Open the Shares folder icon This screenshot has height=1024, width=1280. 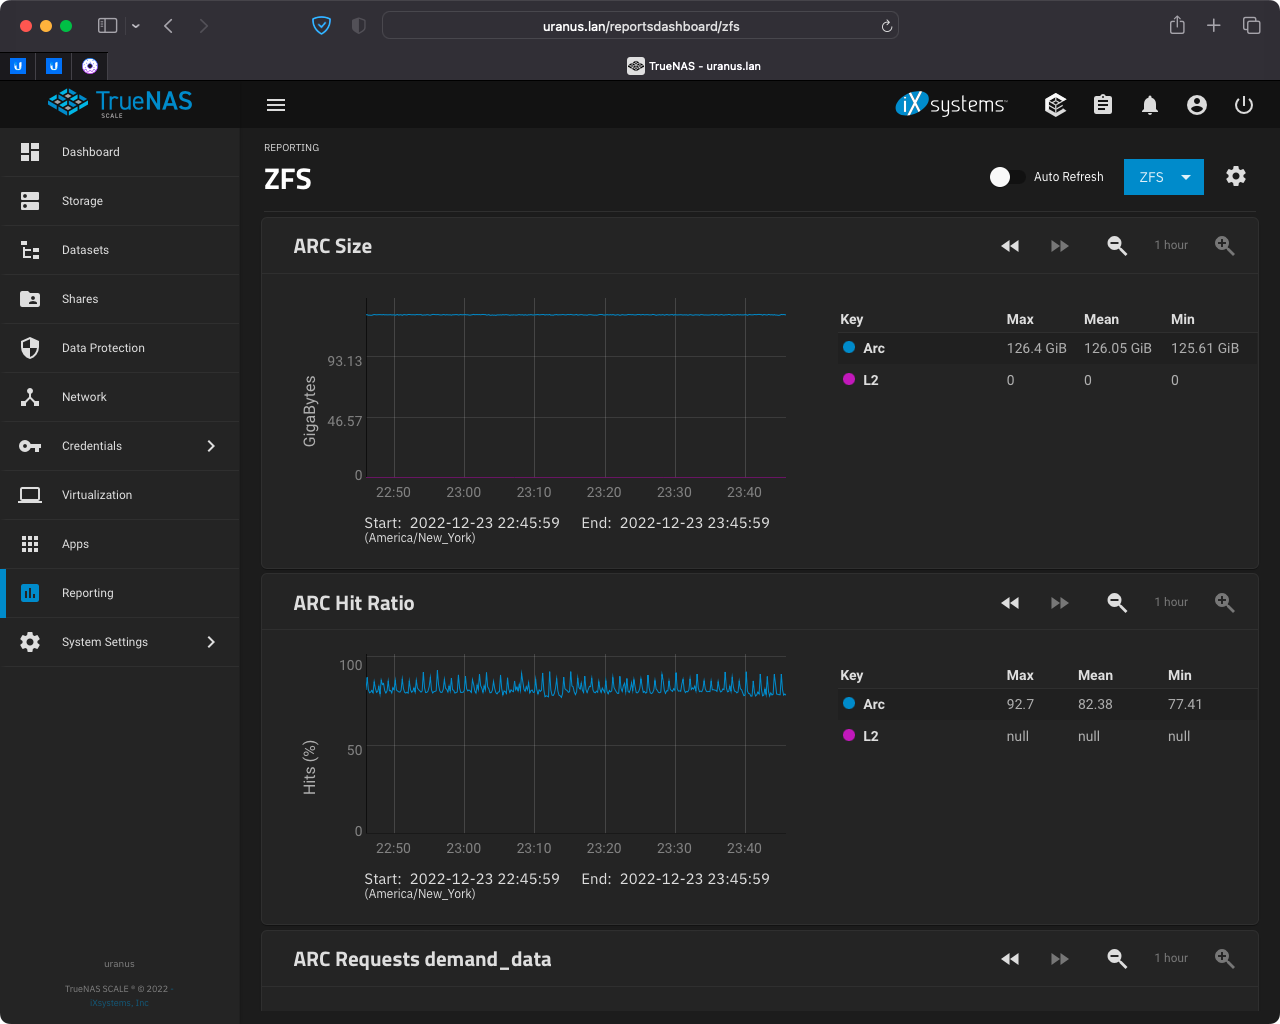[30, 299]
